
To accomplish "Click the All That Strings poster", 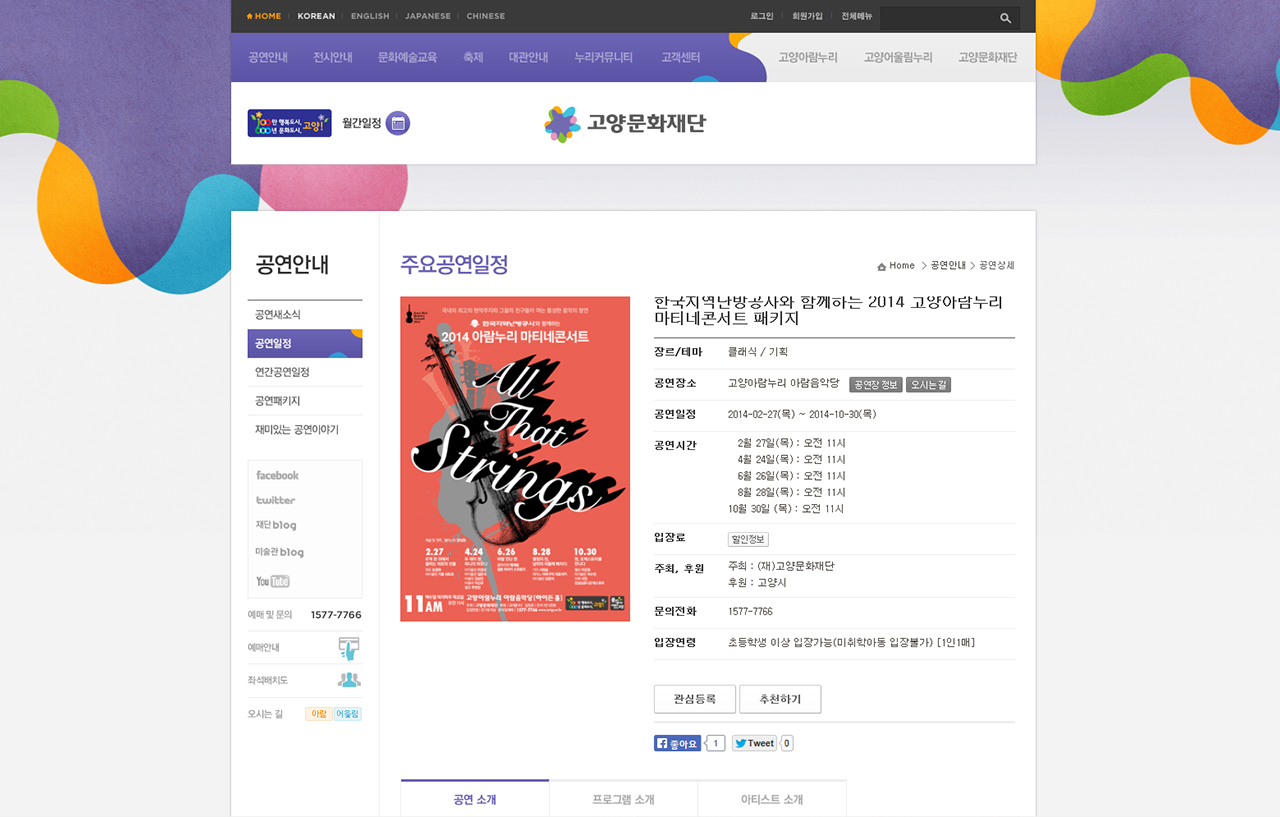I will click(x=515, y=459).
